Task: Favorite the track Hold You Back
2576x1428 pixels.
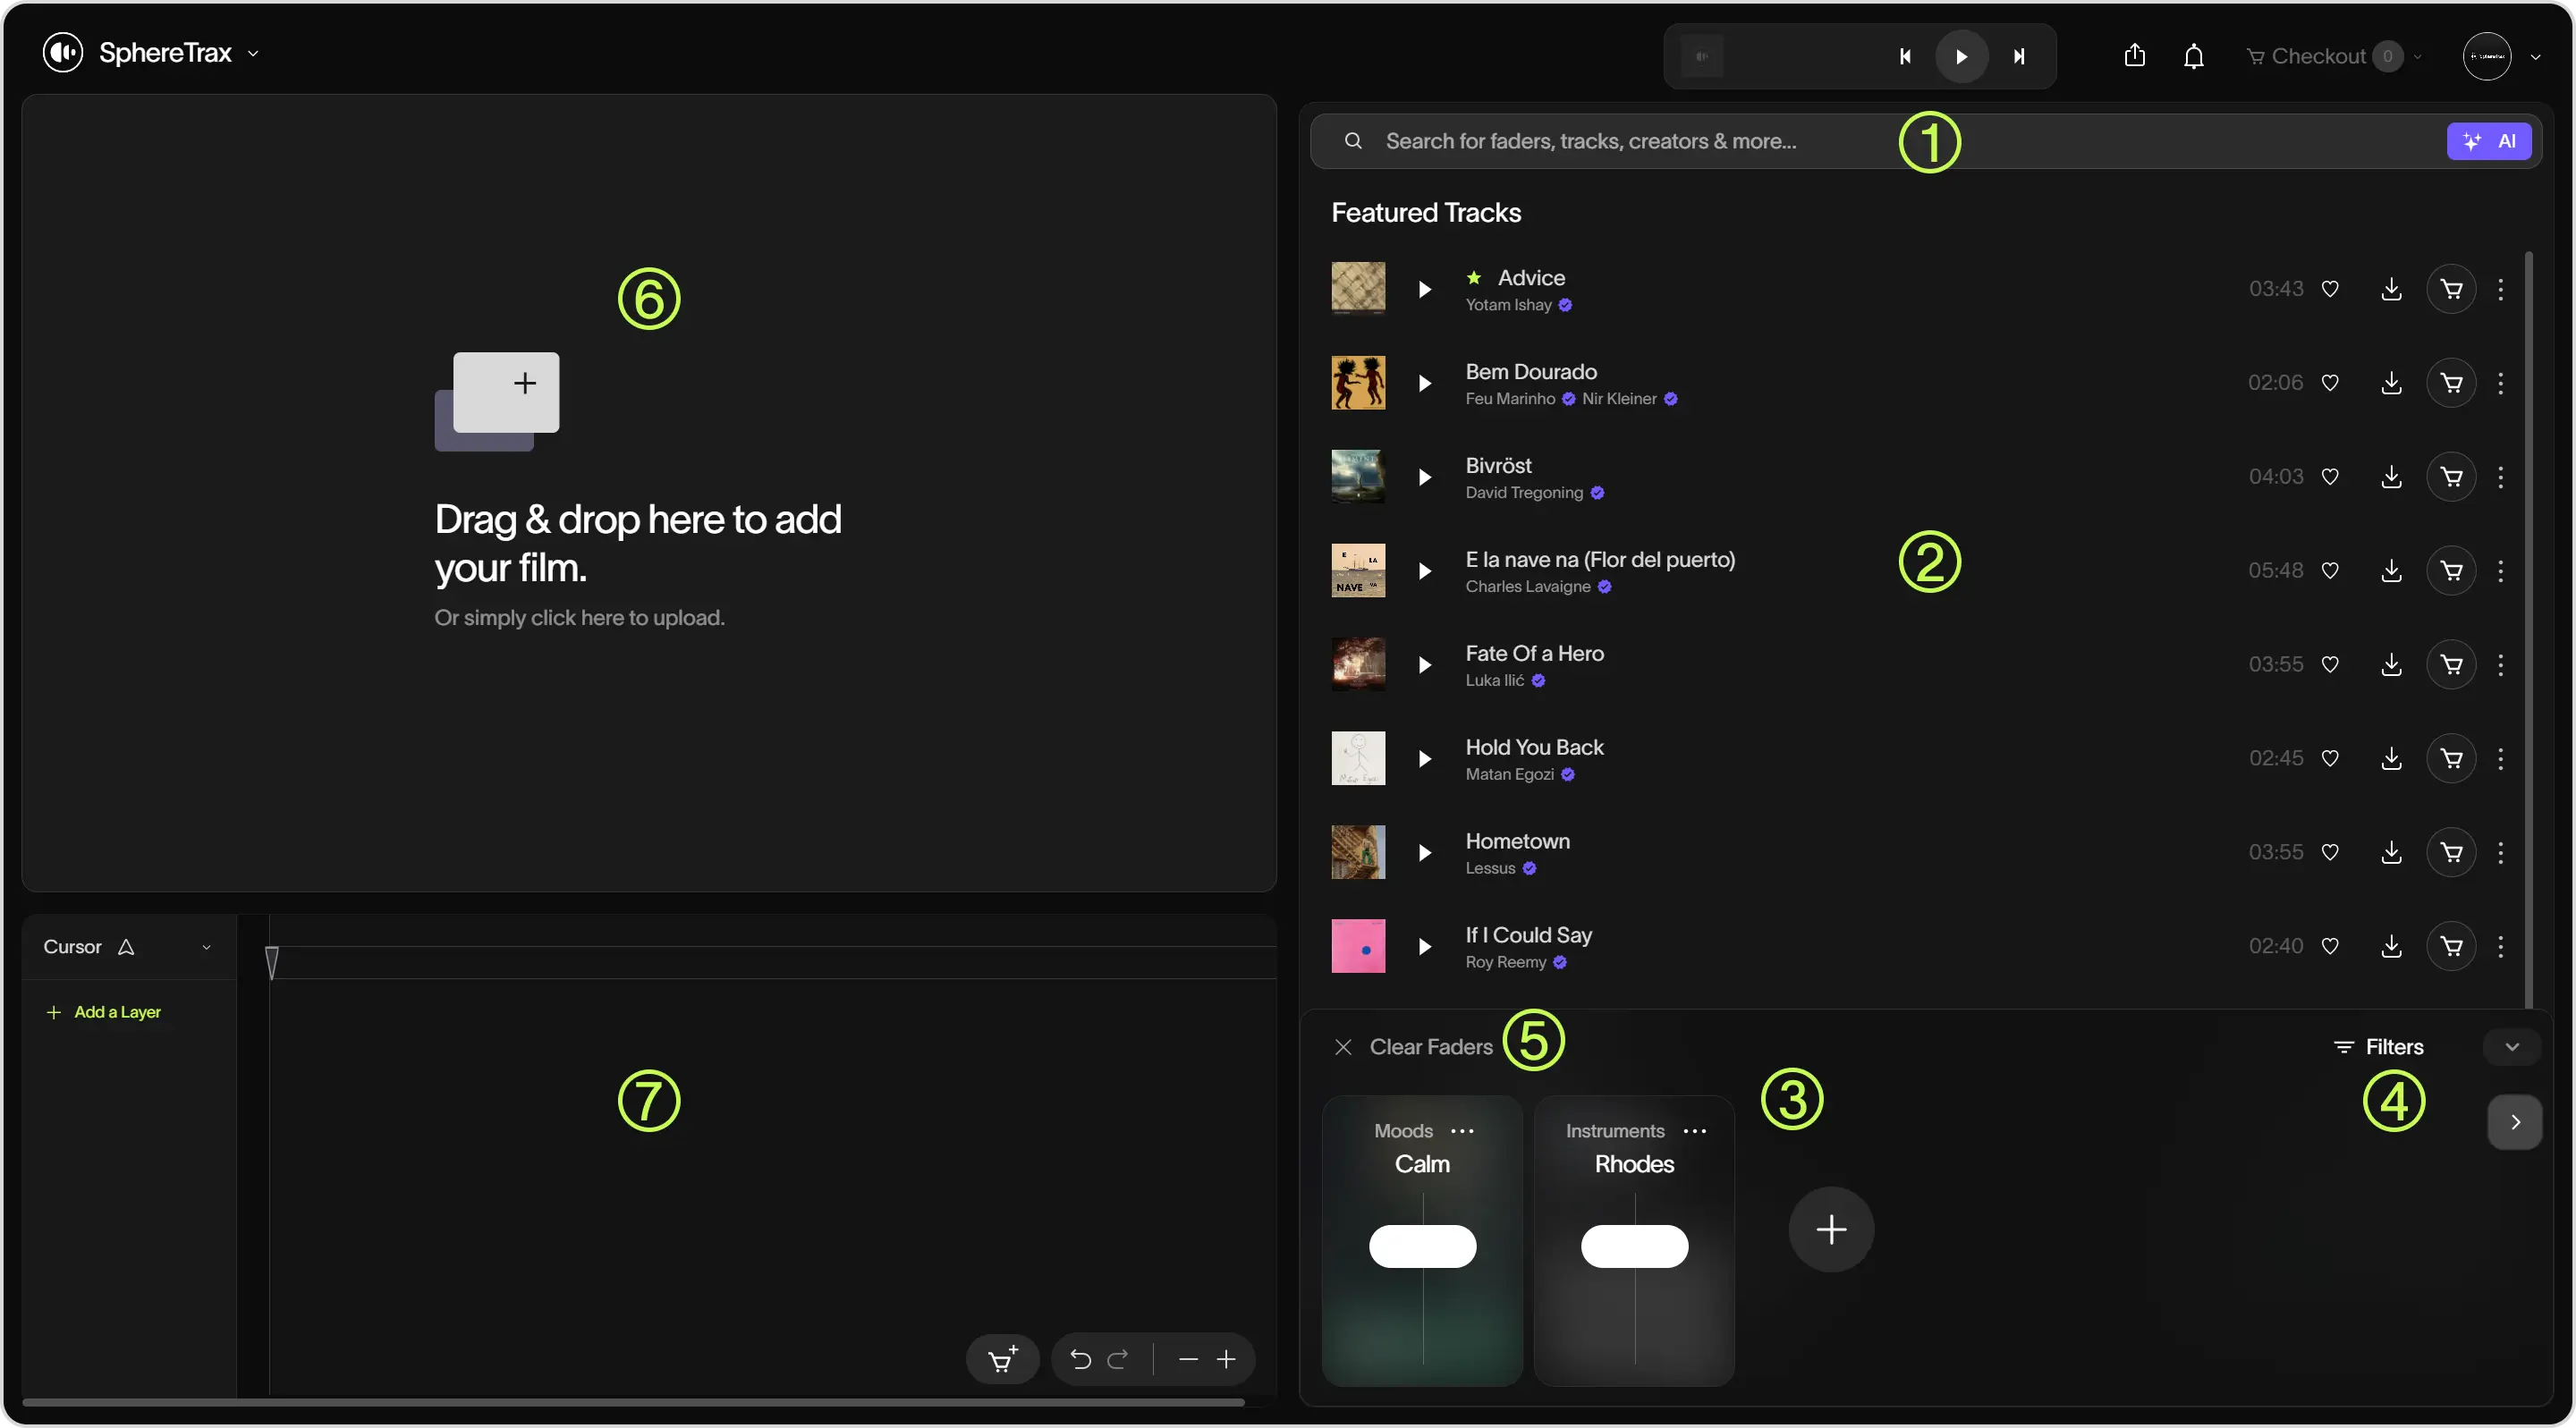Action: [2330, 758]
